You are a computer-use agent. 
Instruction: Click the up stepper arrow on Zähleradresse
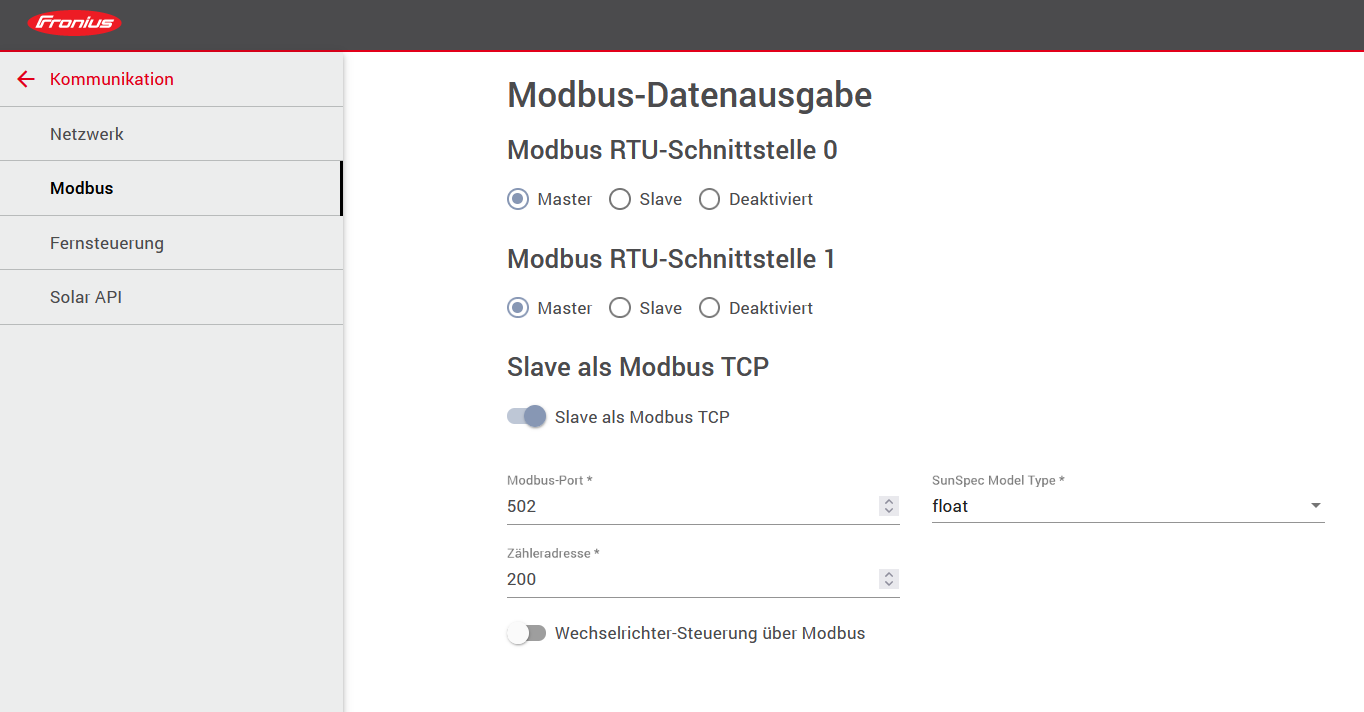(888, 574)
